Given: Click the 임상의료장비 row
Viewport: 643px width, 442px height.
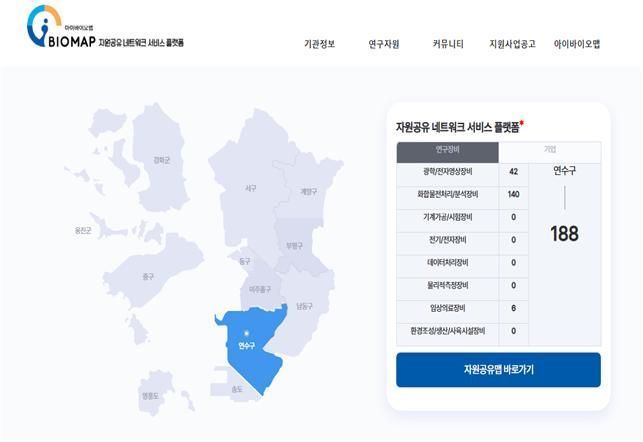Looking at the screenshot, I should [447, 308].
